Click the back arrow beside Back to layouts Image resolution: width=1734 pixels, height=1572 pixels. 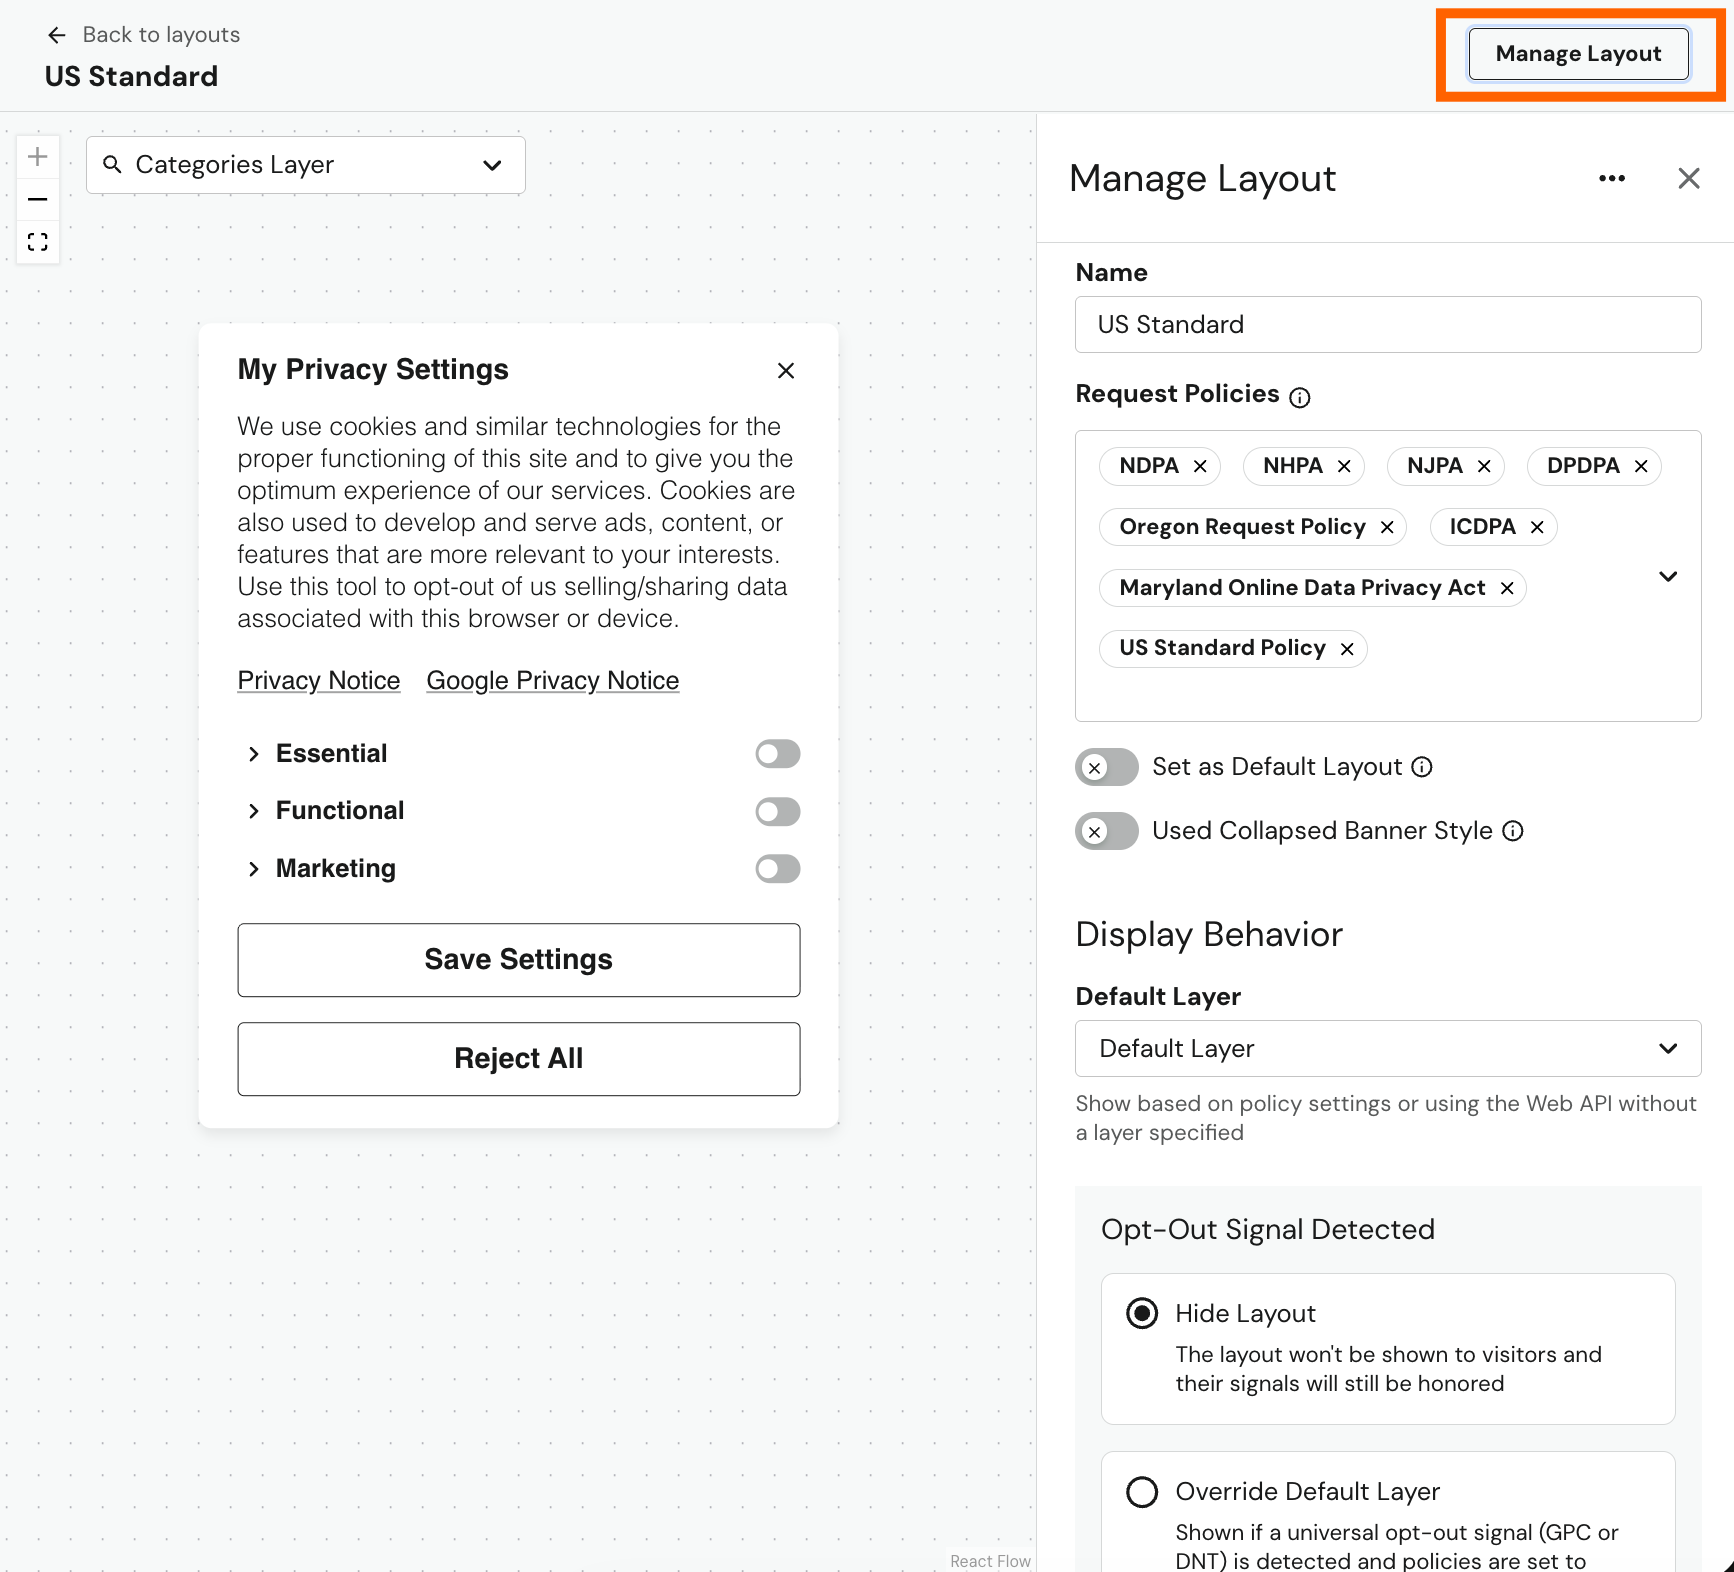click(56, 34)
